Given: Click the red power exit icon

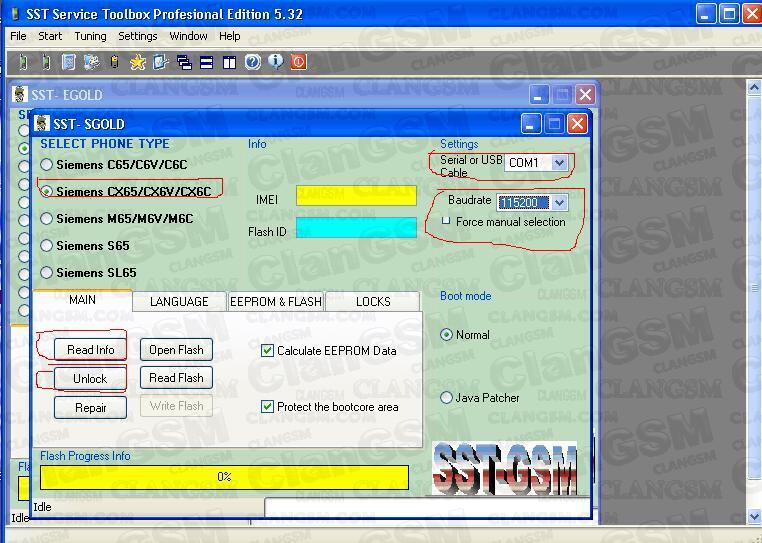Looking at the screenshot, I should click(299, 62).
